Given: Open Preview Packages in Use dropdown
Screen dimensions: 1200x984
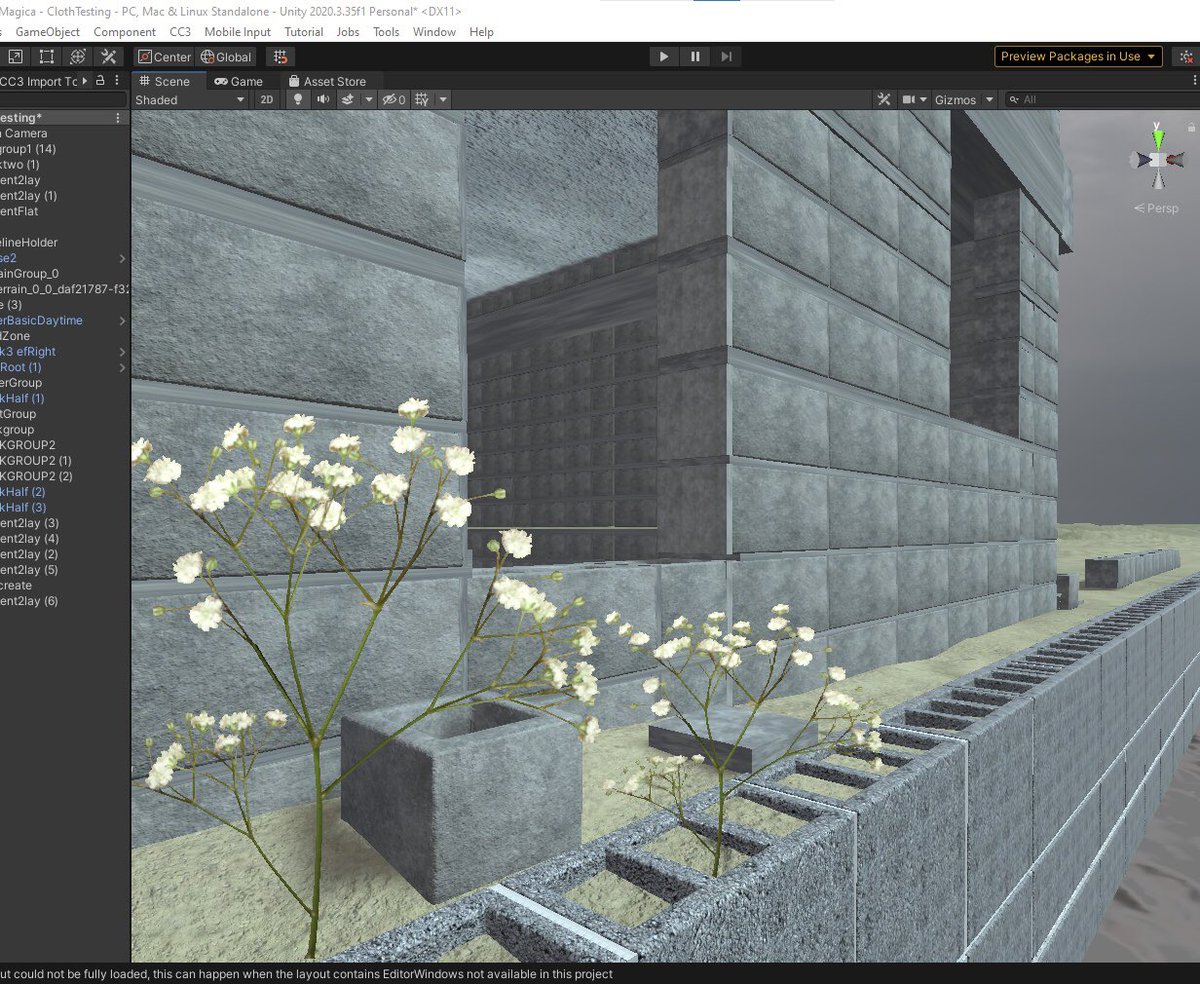Looking at the screenshot, I should pos(1079,57).
